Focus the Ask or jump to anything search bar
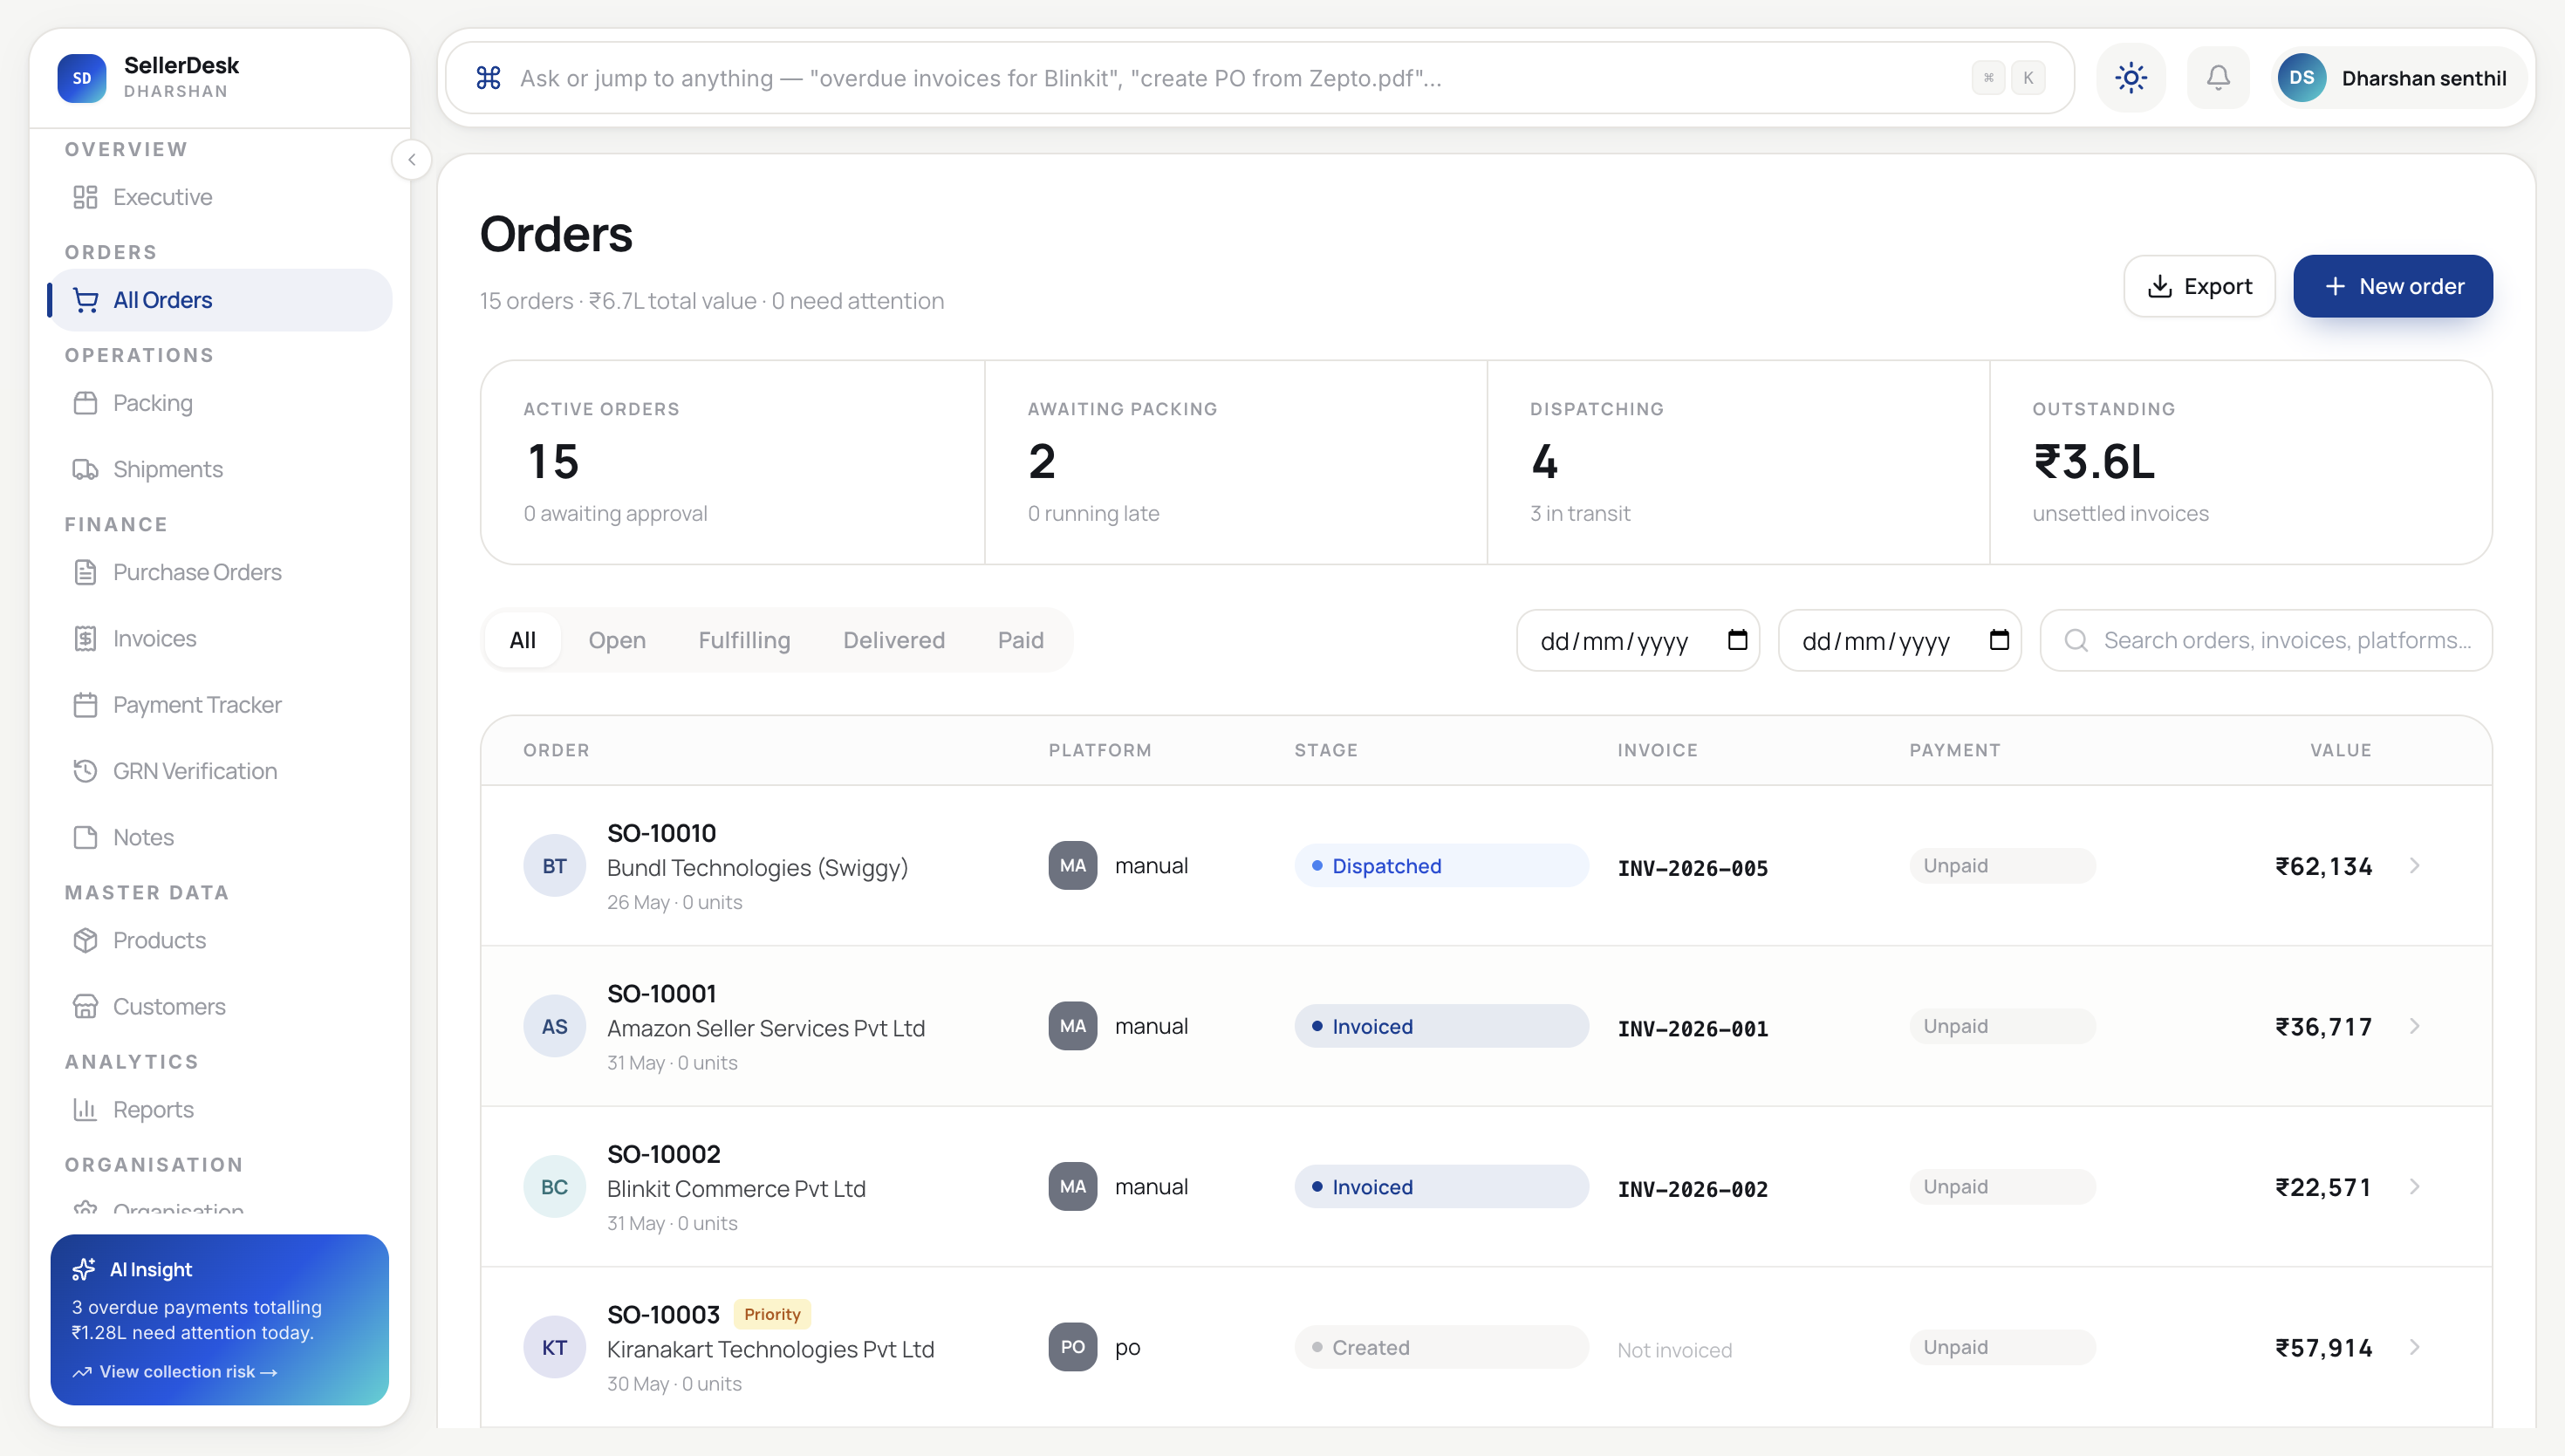Image resolution: width=2565 pixels, height=1456 pixels. tap(1259, 78)
